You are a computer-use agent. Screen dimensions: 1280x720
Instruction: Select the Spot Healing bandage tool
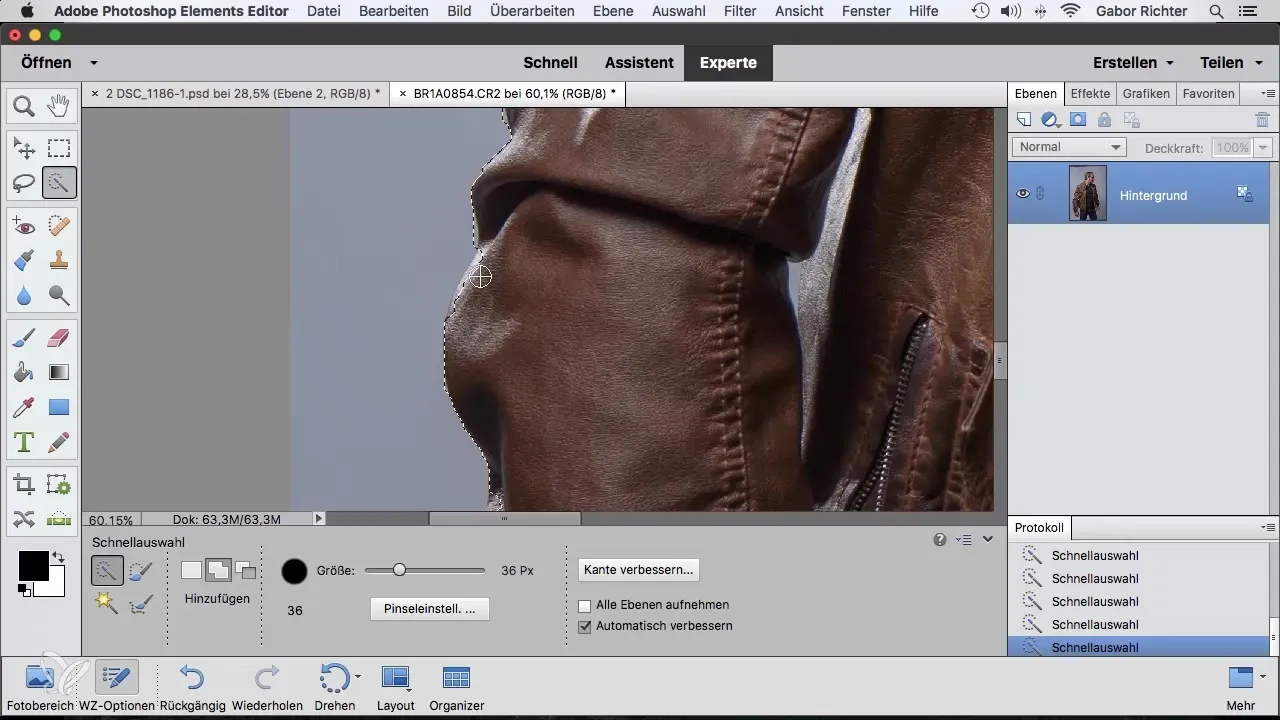pos(59,227)
